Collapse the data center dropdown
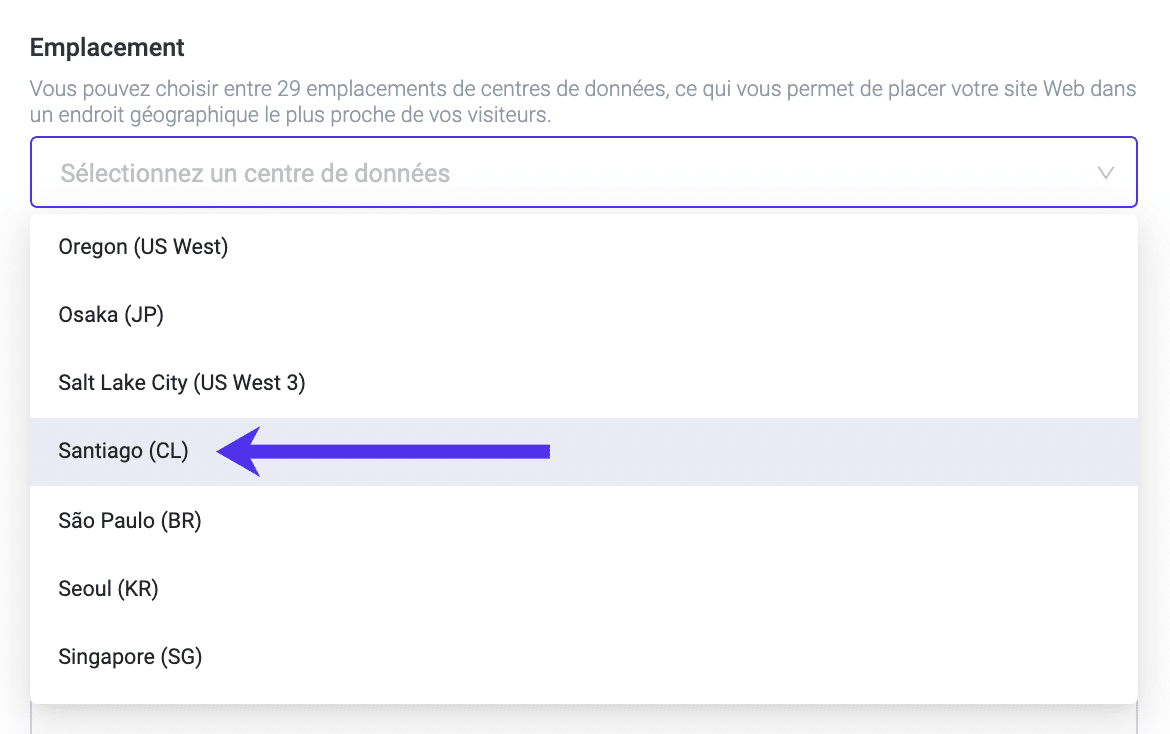The height and width of the screenshot is (734, 1170). [1105, 173]
